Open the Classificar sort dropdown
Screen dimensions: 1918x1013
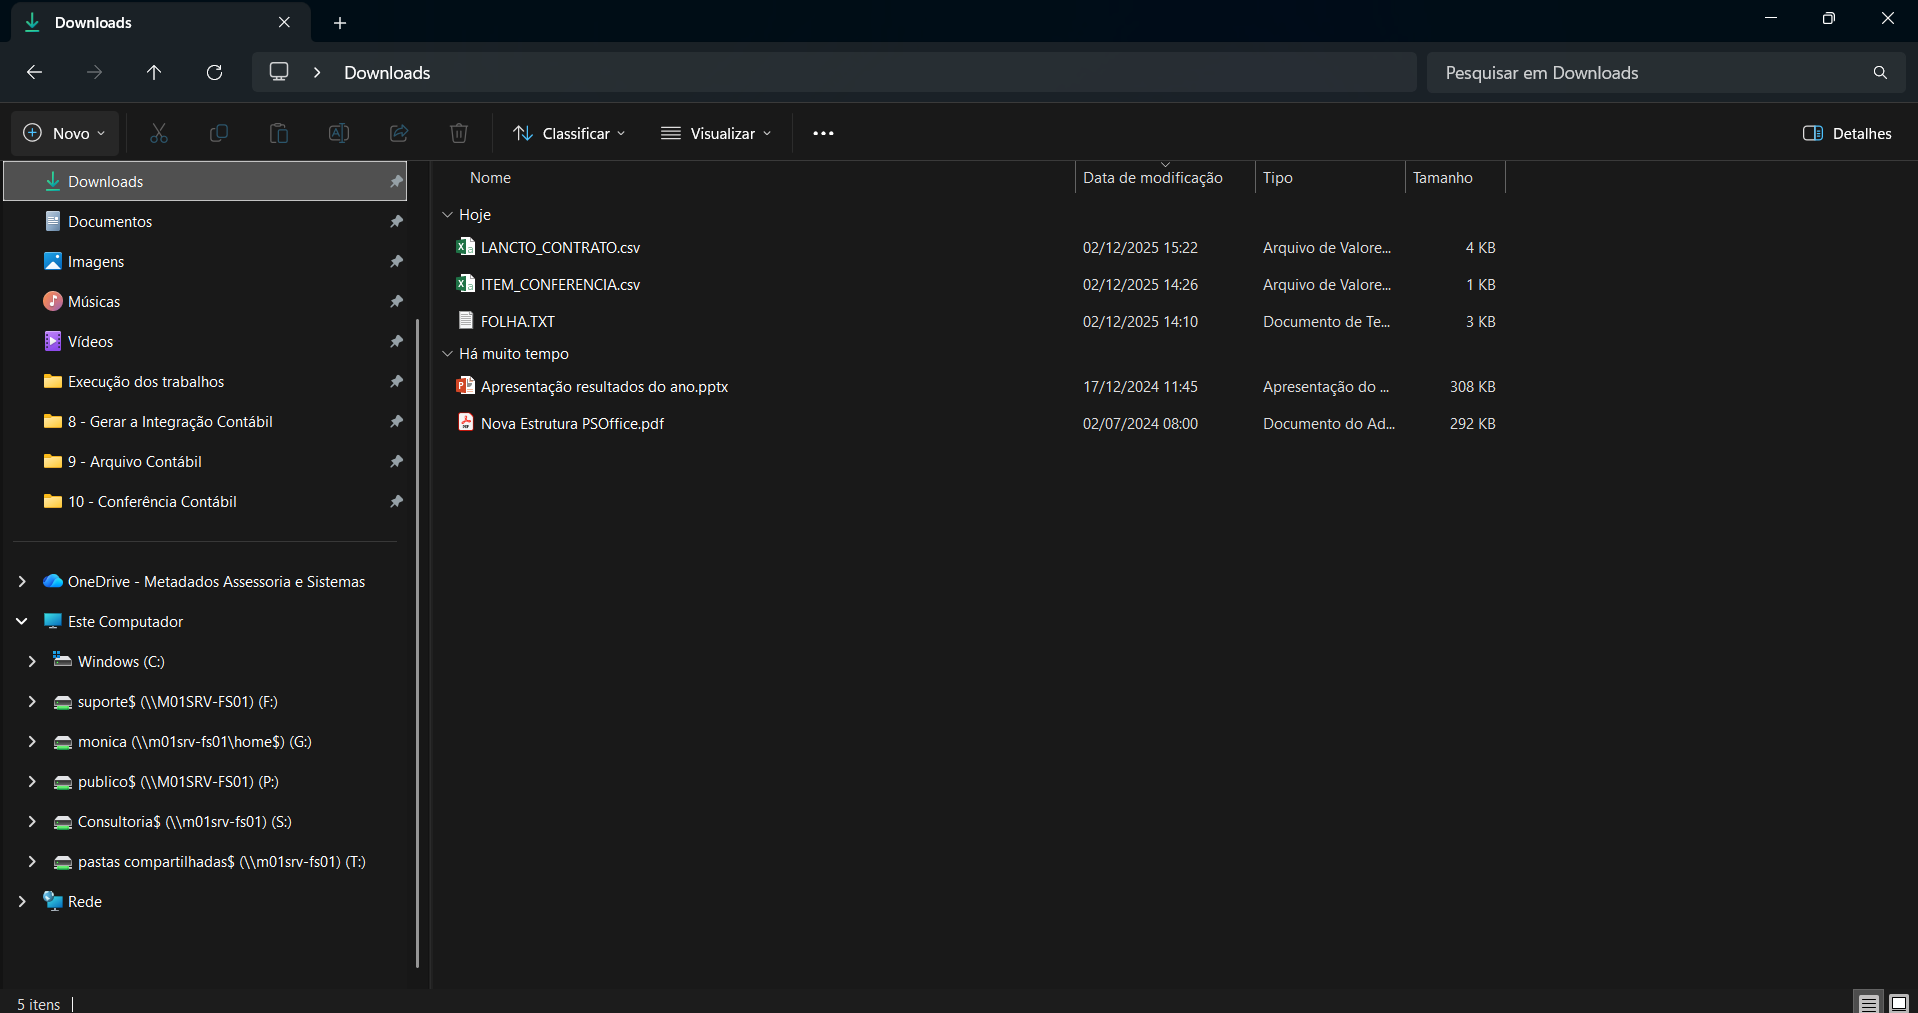(x=569, y=133)
